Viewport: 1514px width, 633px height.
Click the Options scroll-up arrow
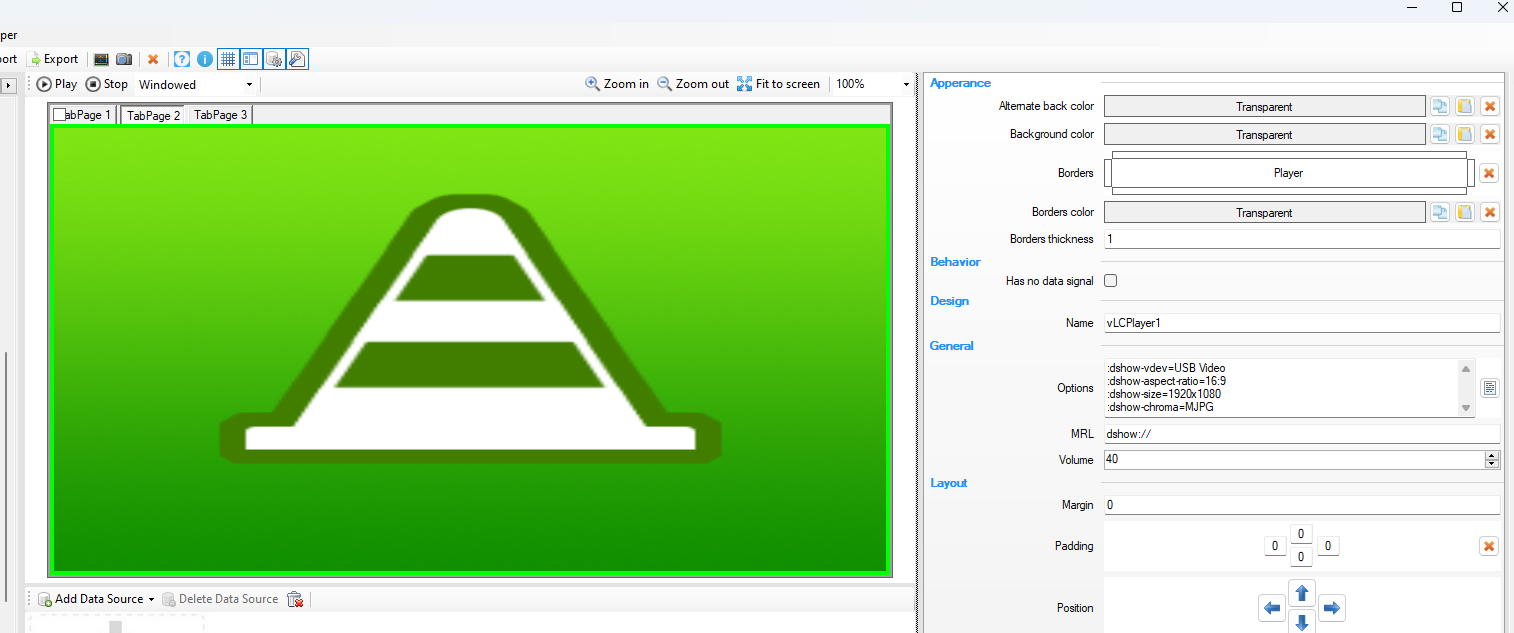click(1467, 367)
